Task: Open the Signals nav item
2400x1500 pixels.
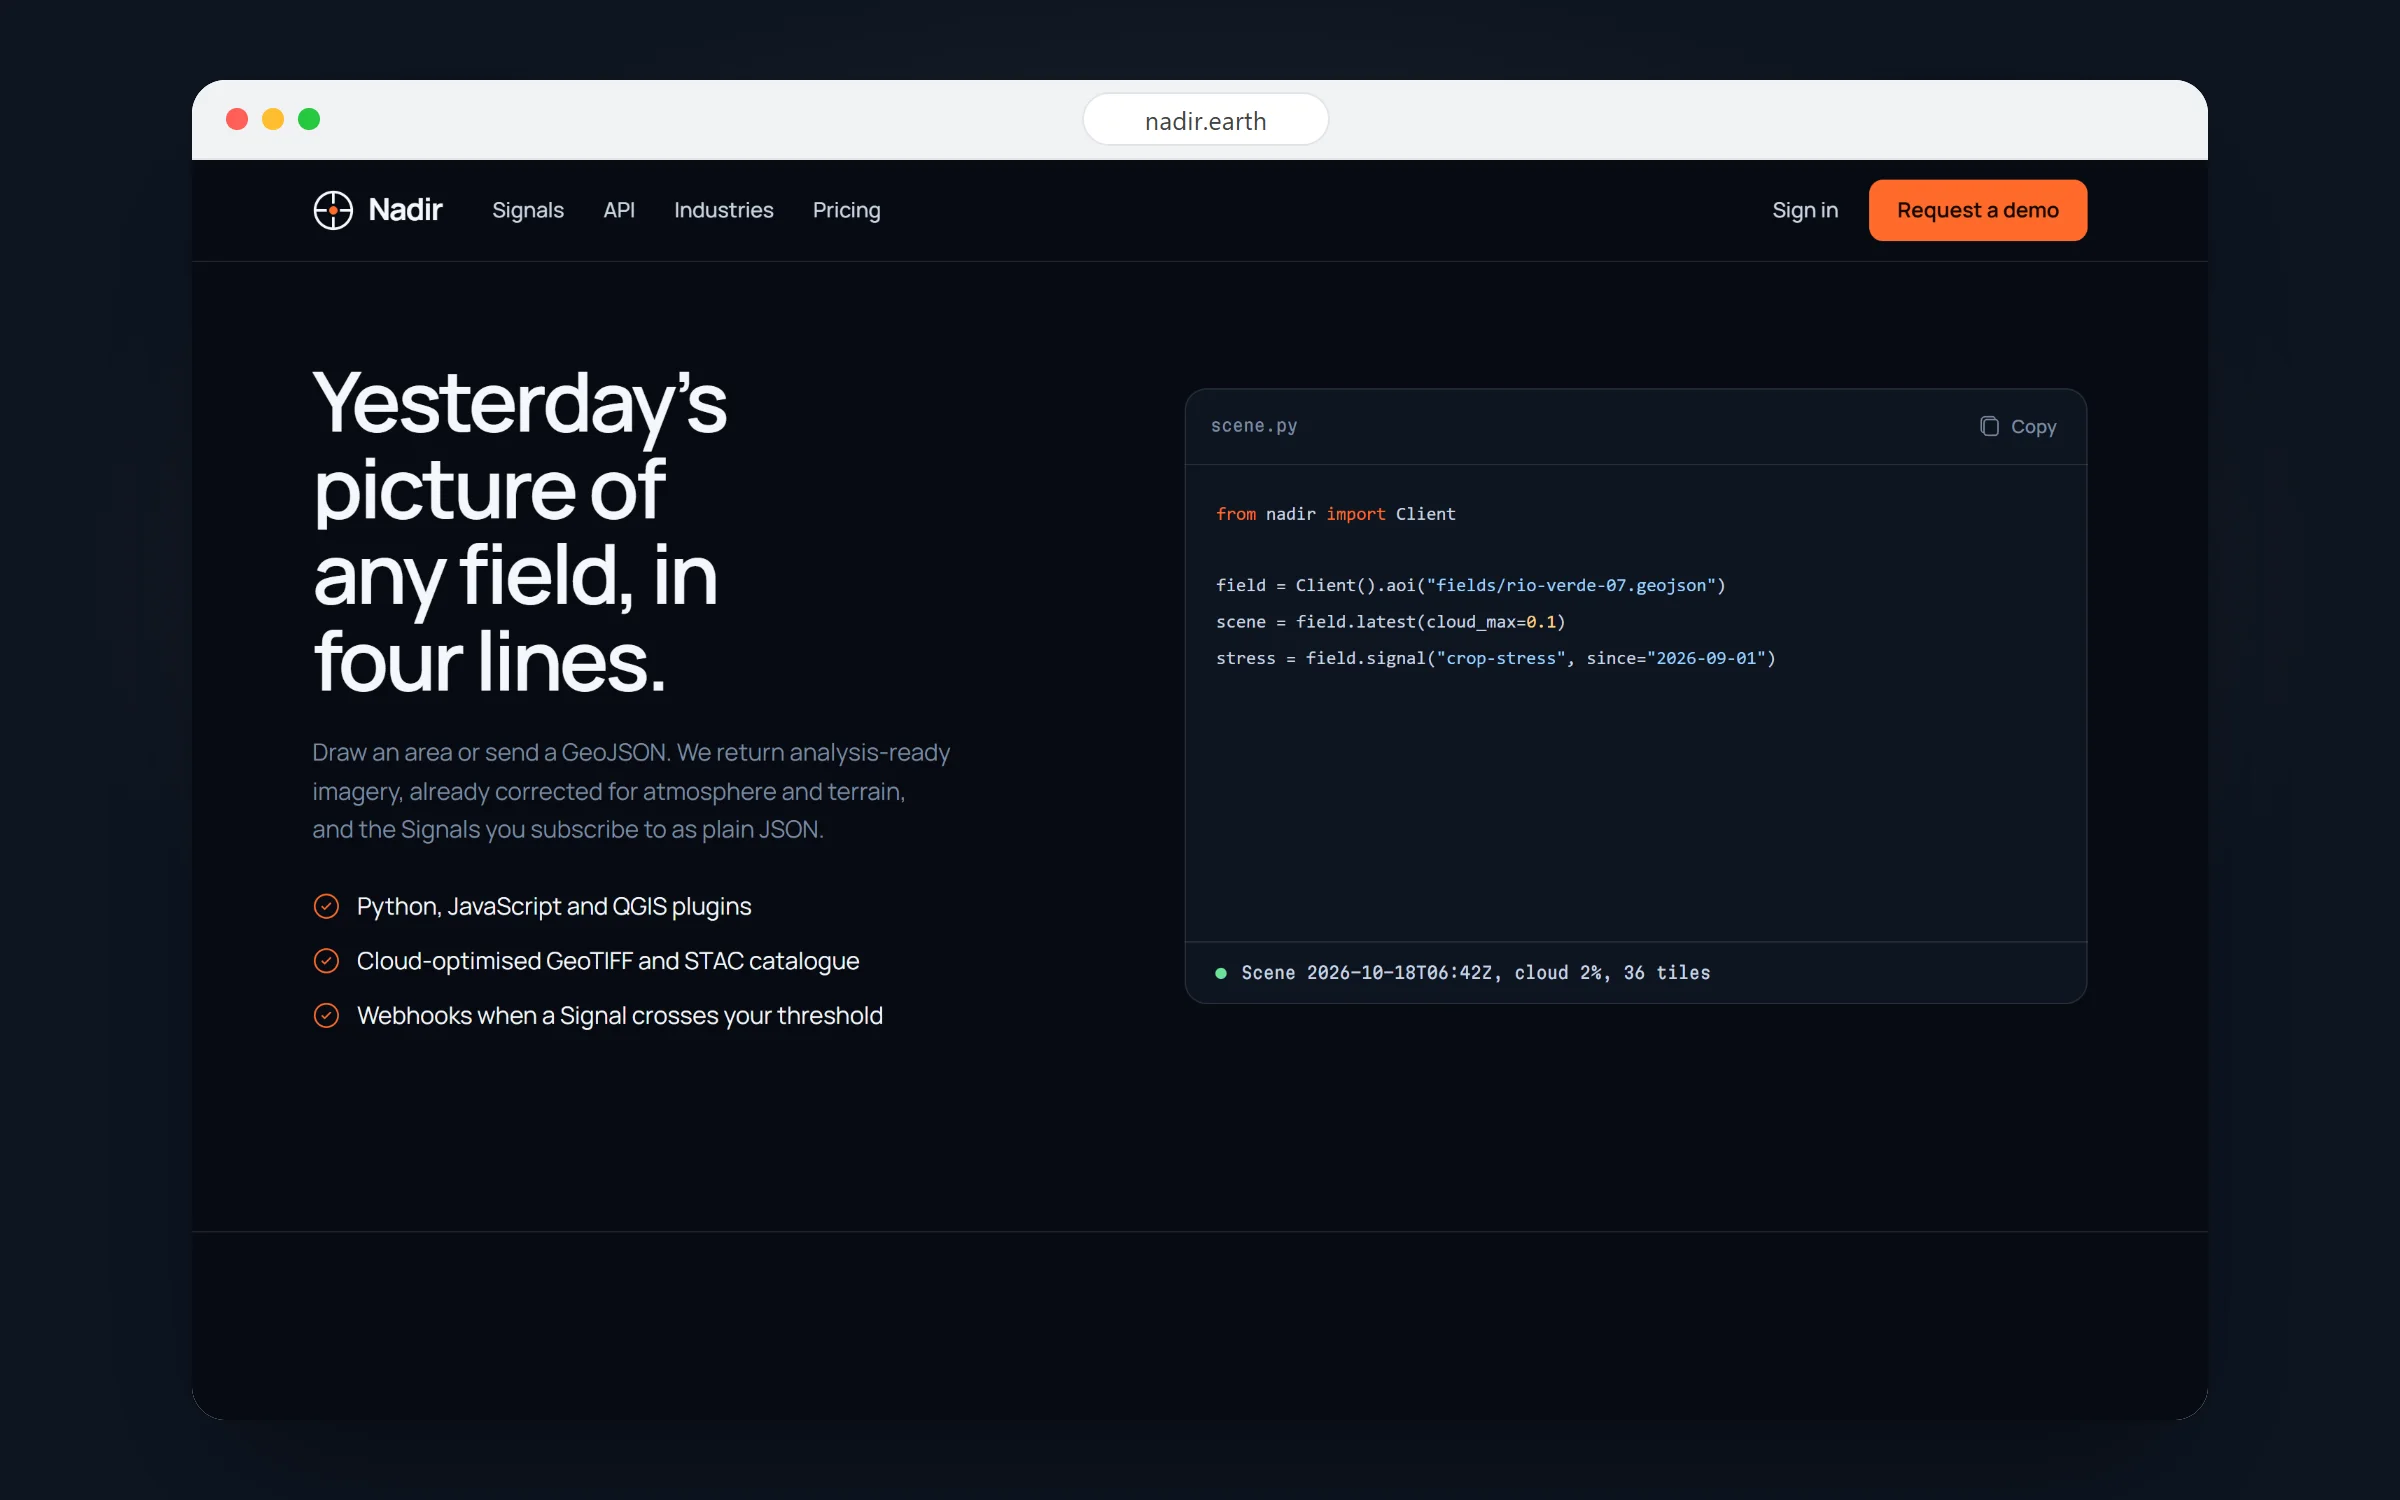Action: pos(528,210)
